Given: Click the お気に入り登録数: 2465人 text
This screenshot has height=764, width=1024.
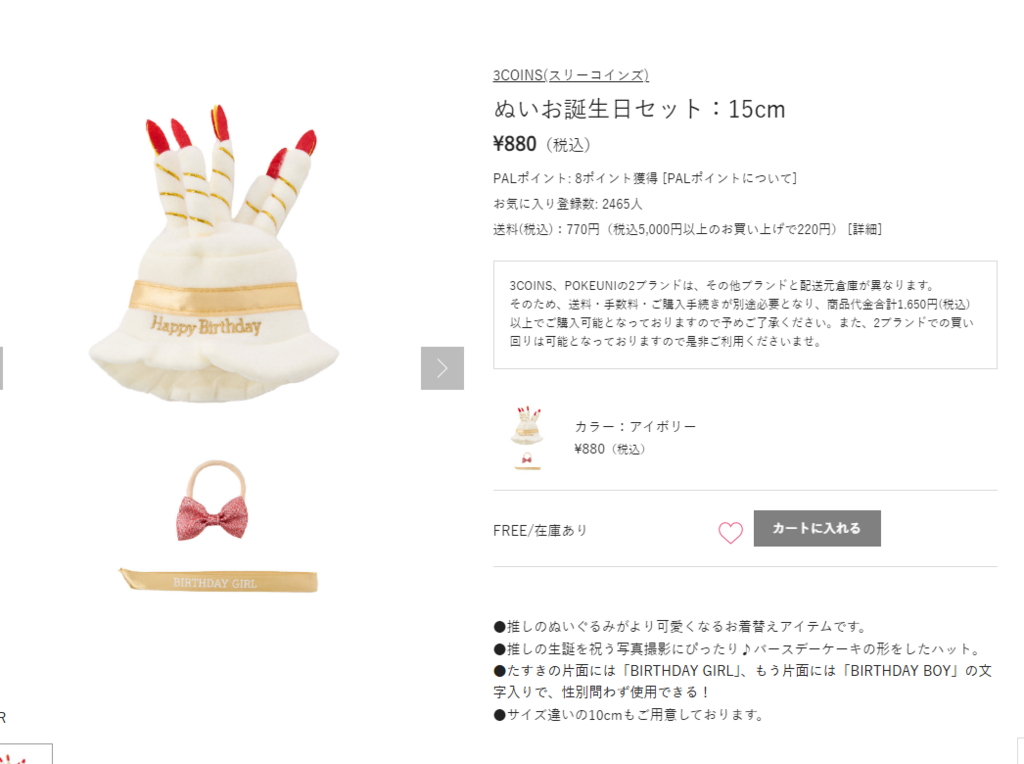Looking at the screenshot, I should coord(568,204).
